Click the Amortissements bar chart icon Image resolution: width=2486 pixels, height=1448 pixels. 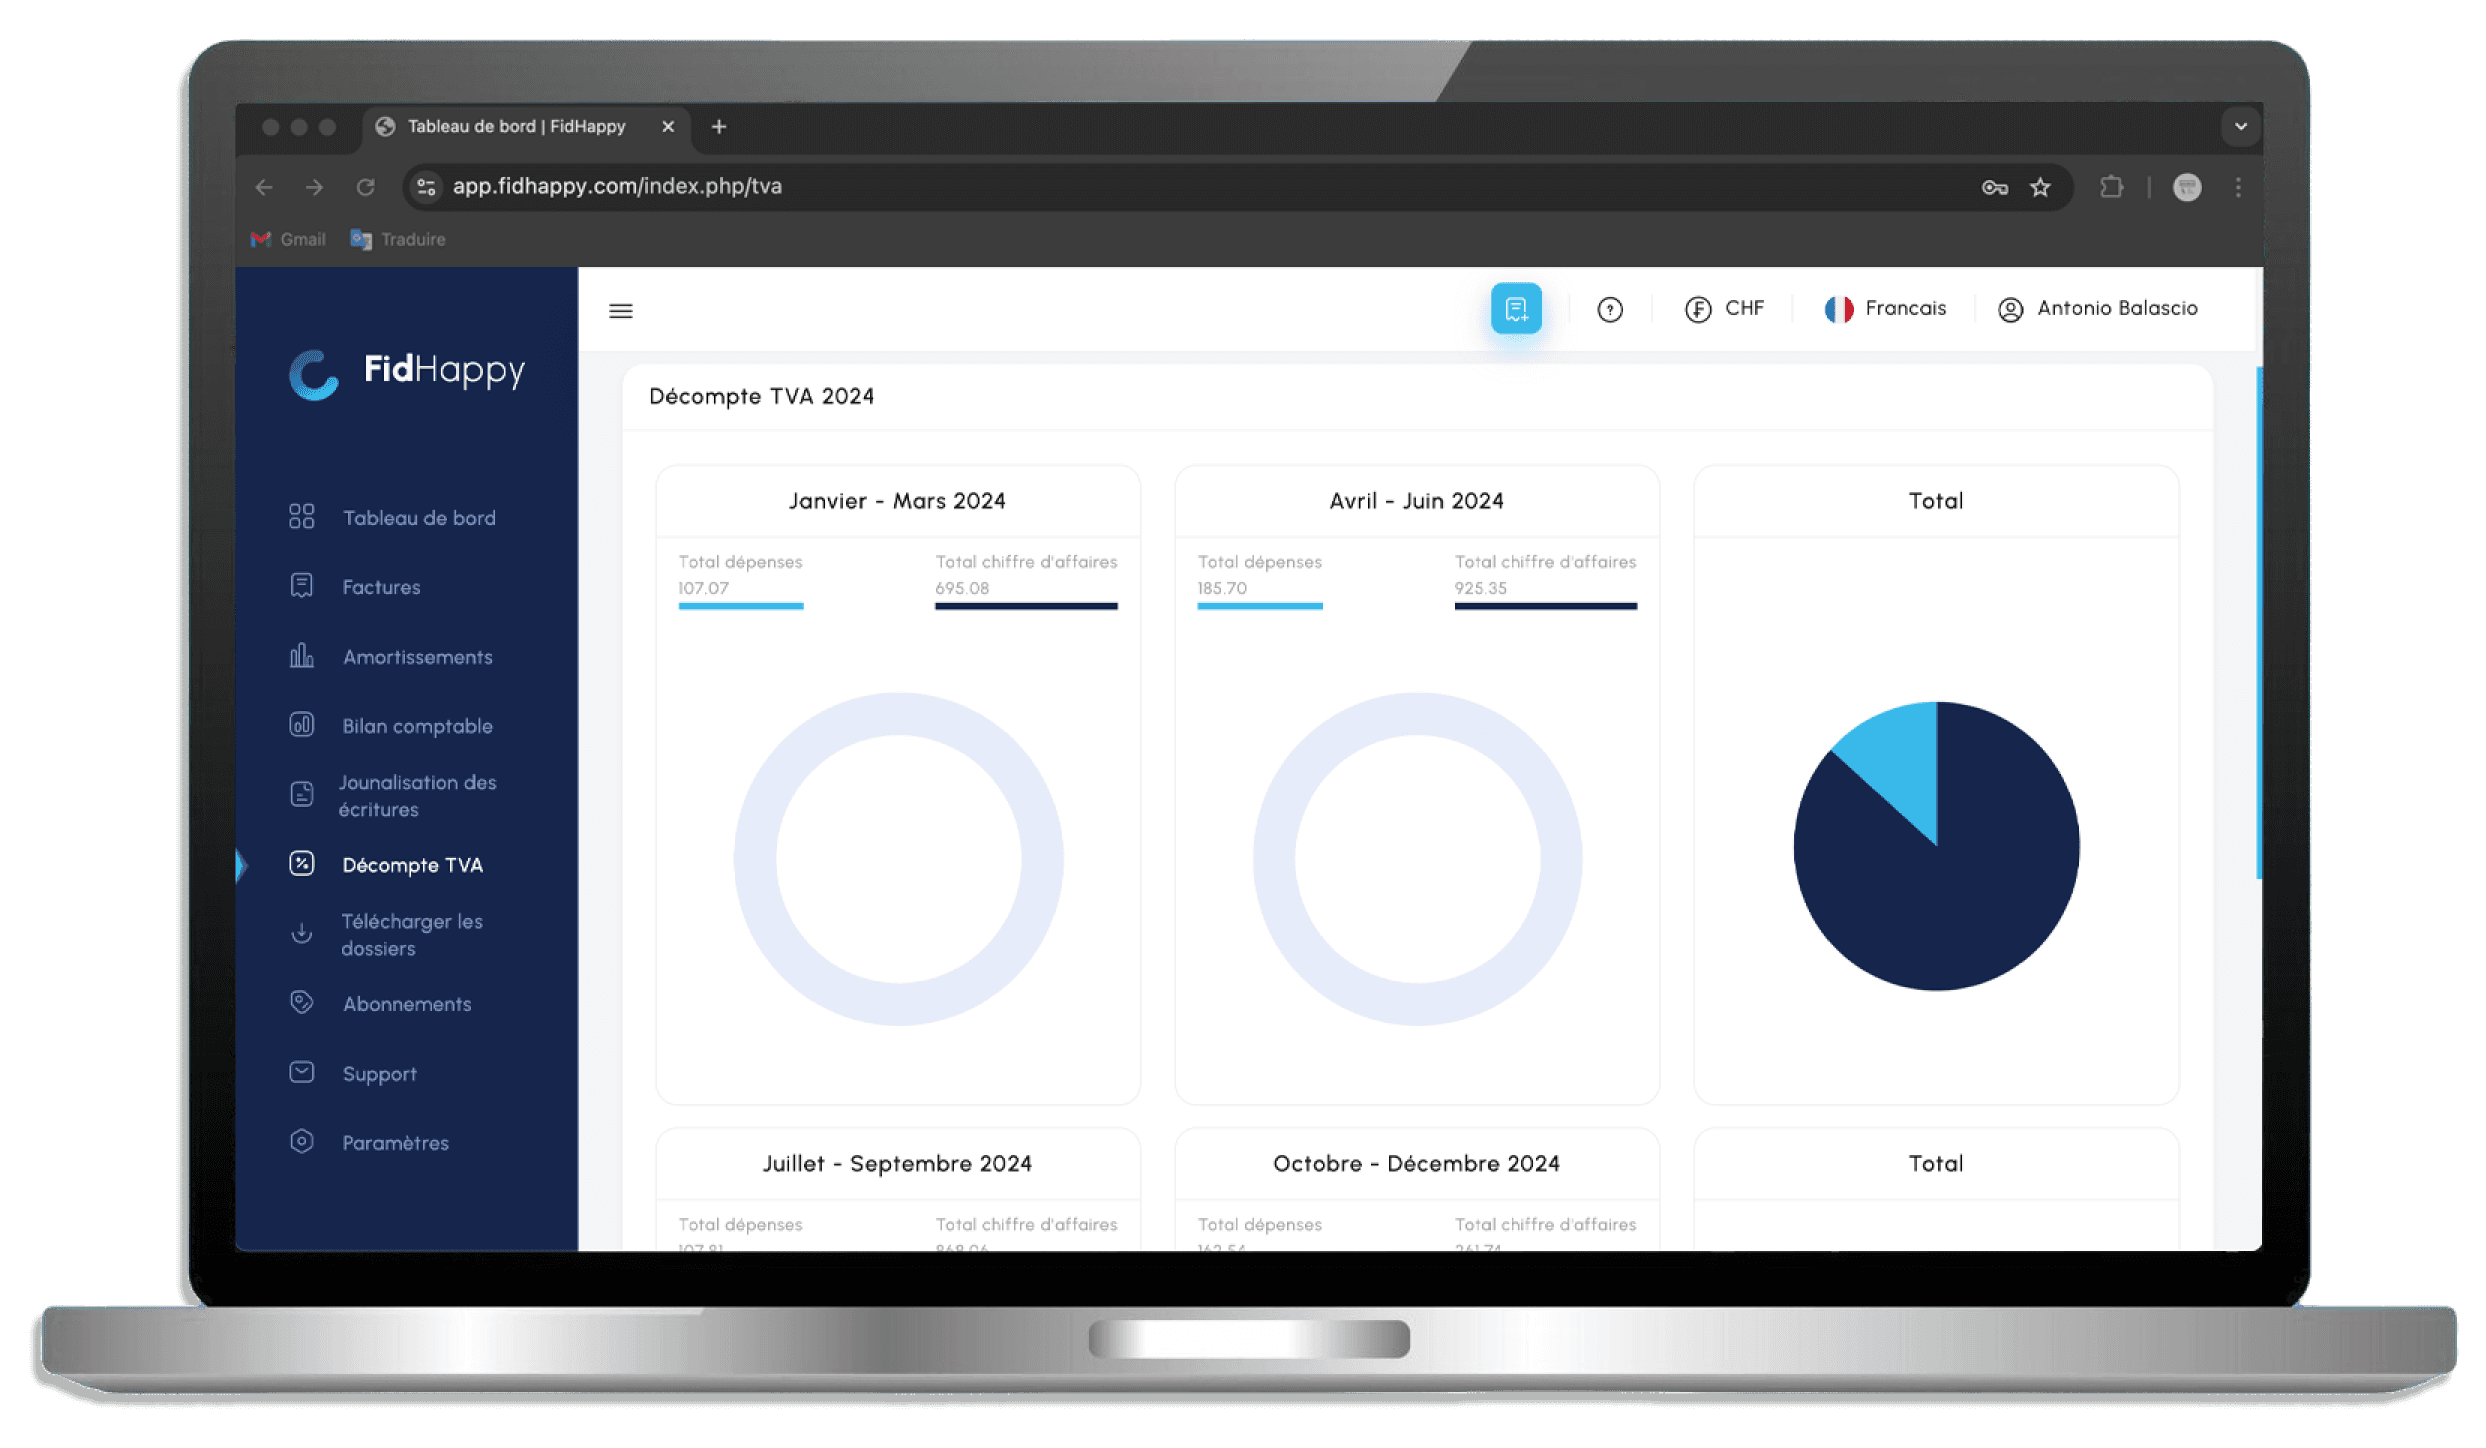pyautogui.click(x=301, y=656)
